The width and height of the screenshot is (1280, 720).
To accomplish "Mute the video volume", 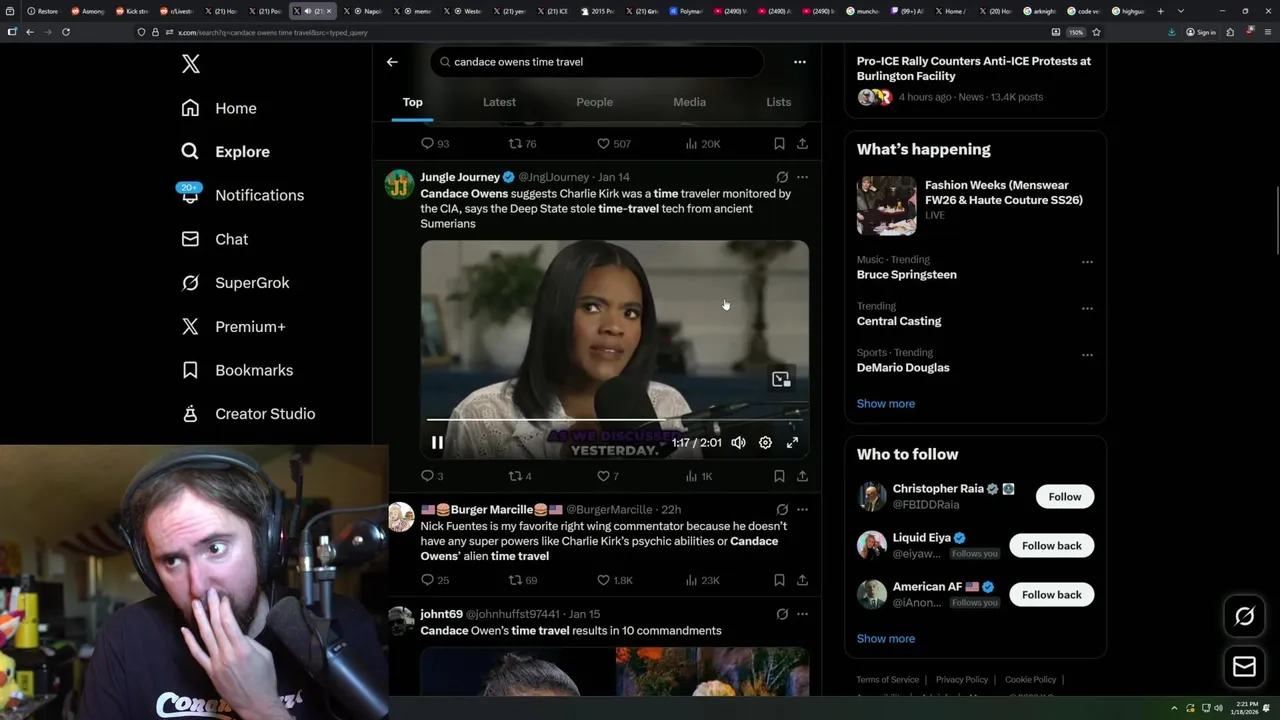I will [738, 442].
